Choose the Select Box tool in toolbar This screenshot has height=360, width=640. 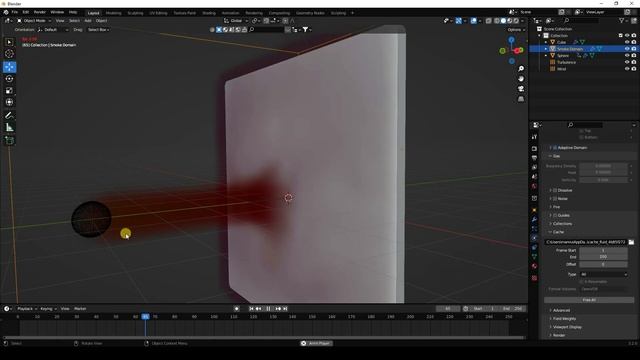9,42
